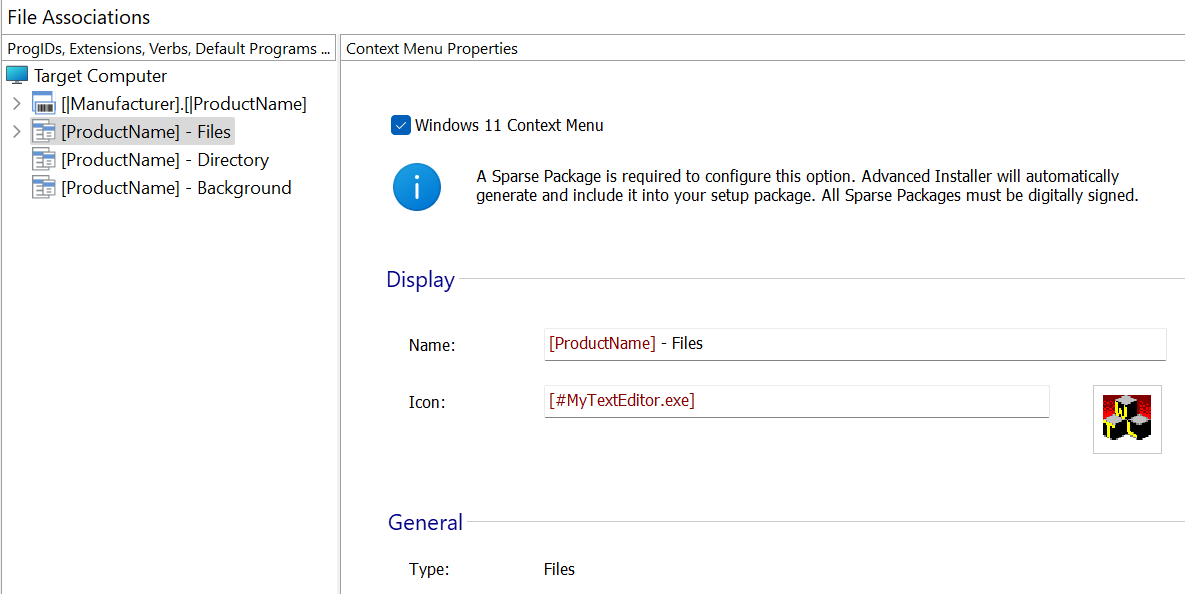Switch to the ProgIDs, Extensions, Verbs pane
Screen dimensions: 1185x594
(168, 48)
